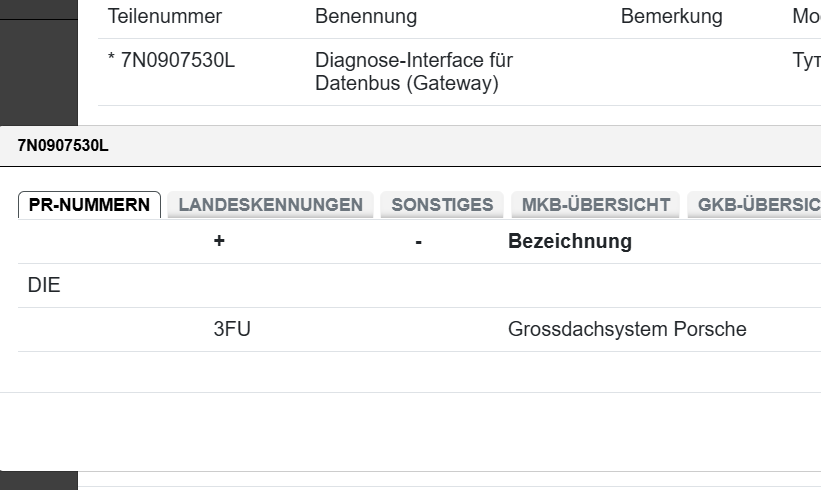Viewport: 821px width, 490px height.
Task: Go to the GKB-ÜBERSICHT tab
Action: tap(756, 205)
